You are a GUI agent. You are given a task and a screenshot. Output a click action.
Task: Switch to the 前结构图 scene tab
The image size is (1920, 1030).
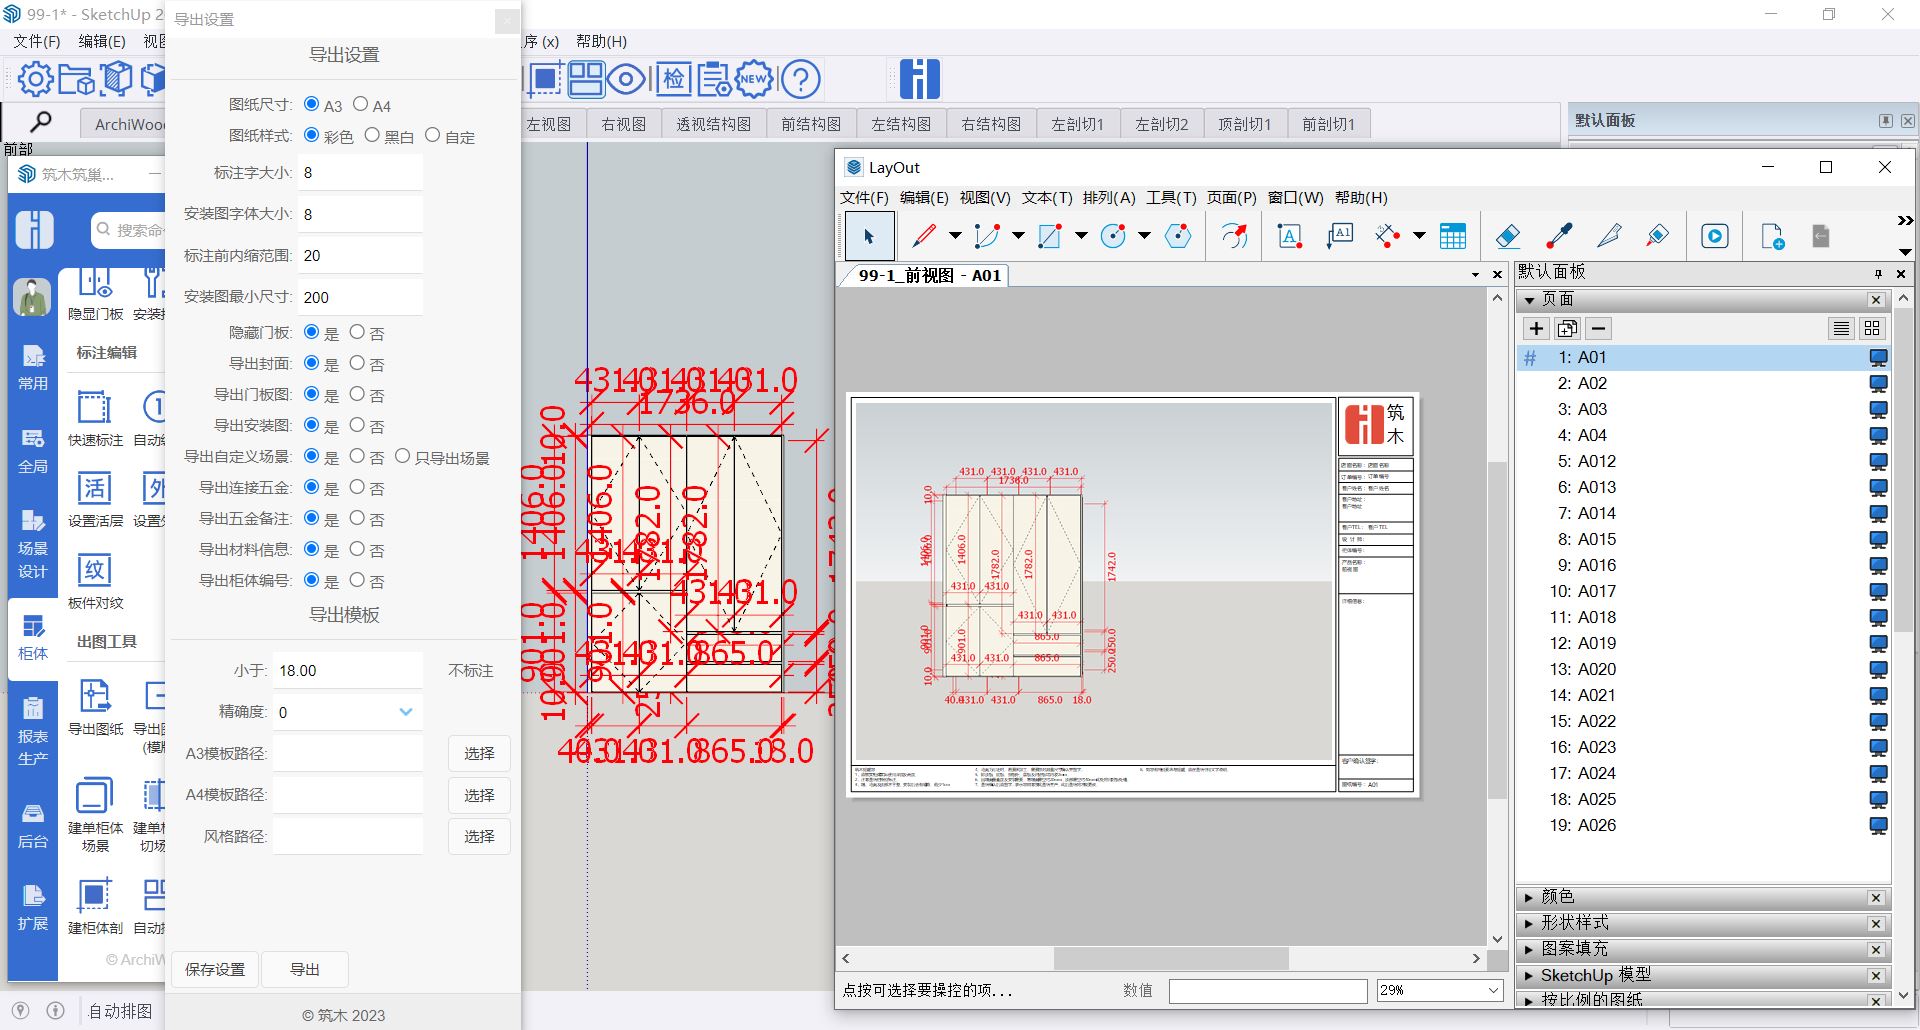point(810,124)
